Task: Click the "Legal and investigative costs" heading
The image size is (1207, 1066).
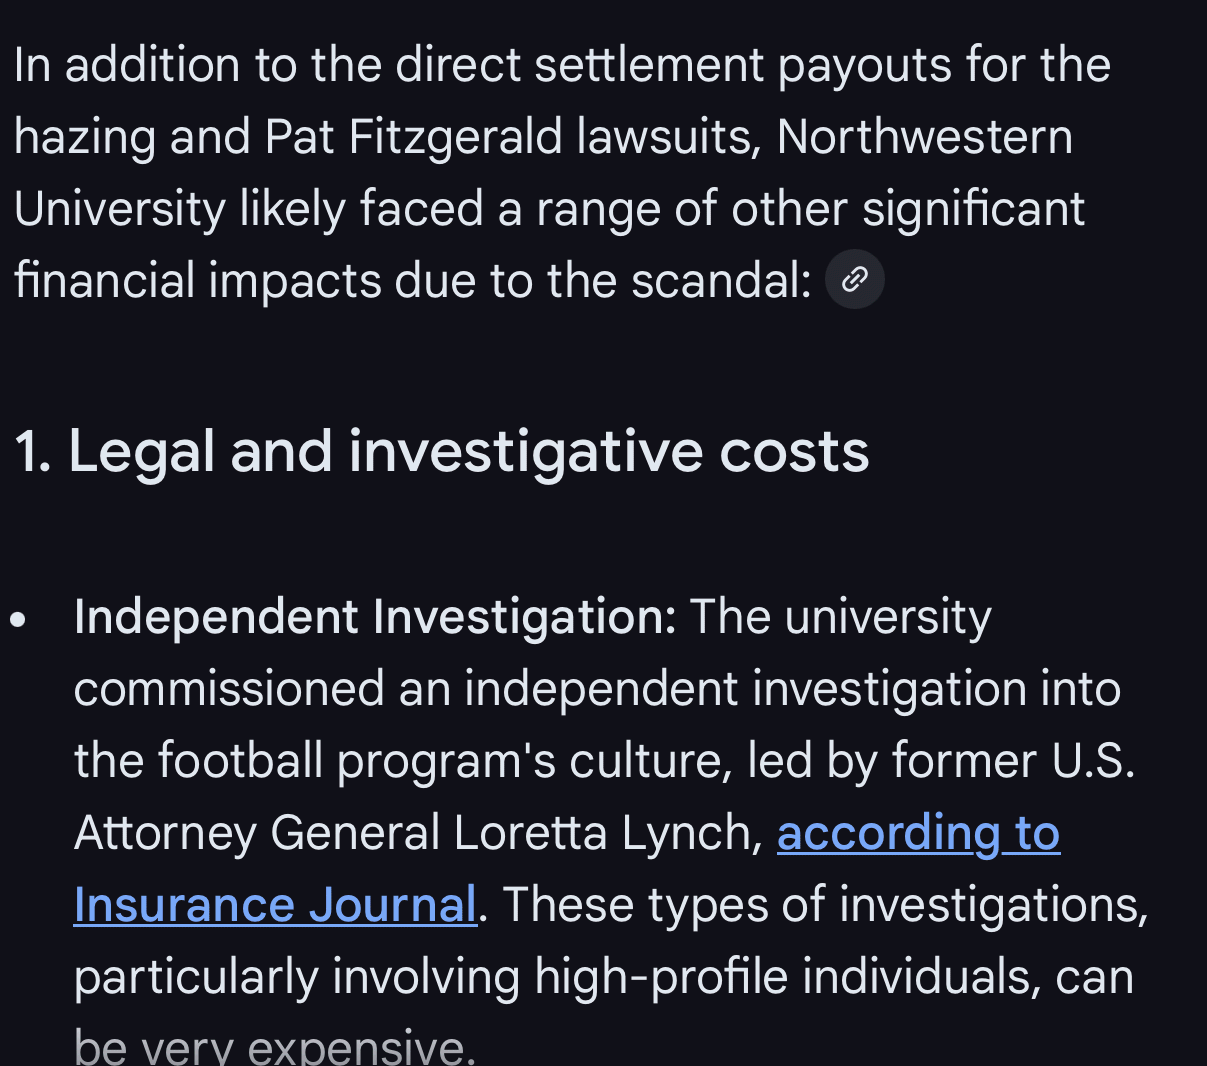Action: coord(468,451)
